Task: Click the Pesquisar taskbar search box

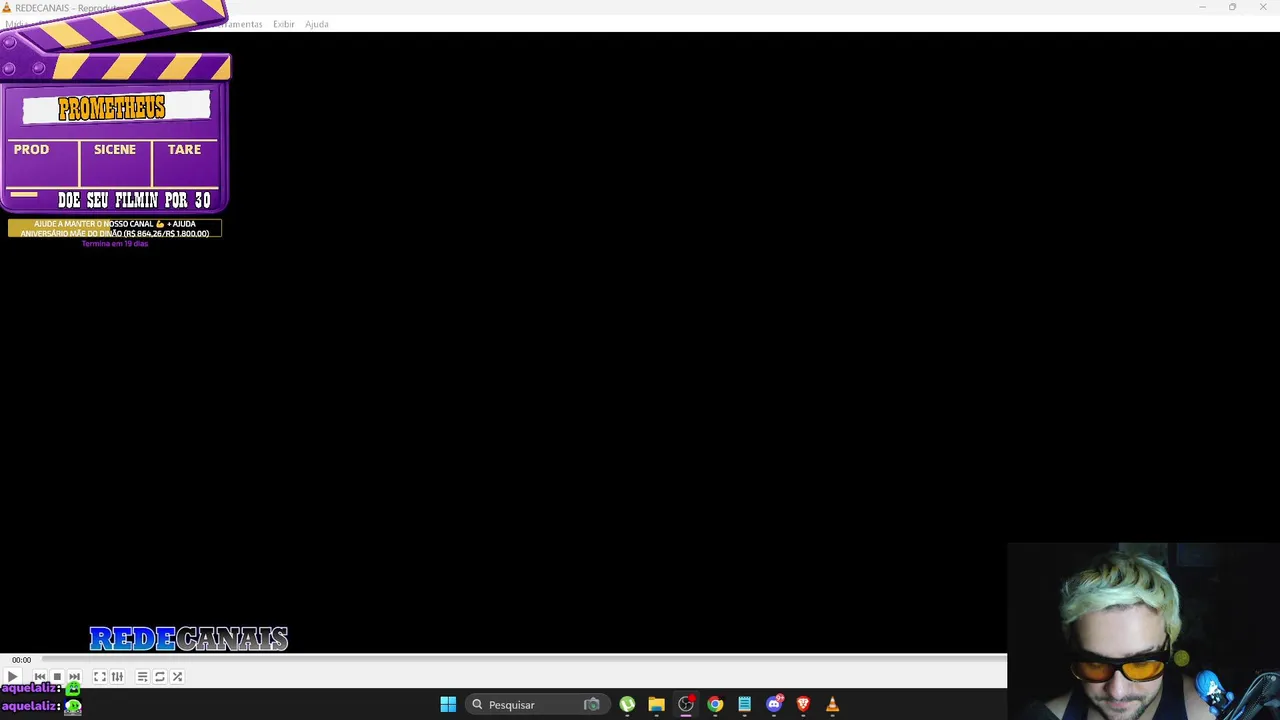Action: tap(536, 705)
